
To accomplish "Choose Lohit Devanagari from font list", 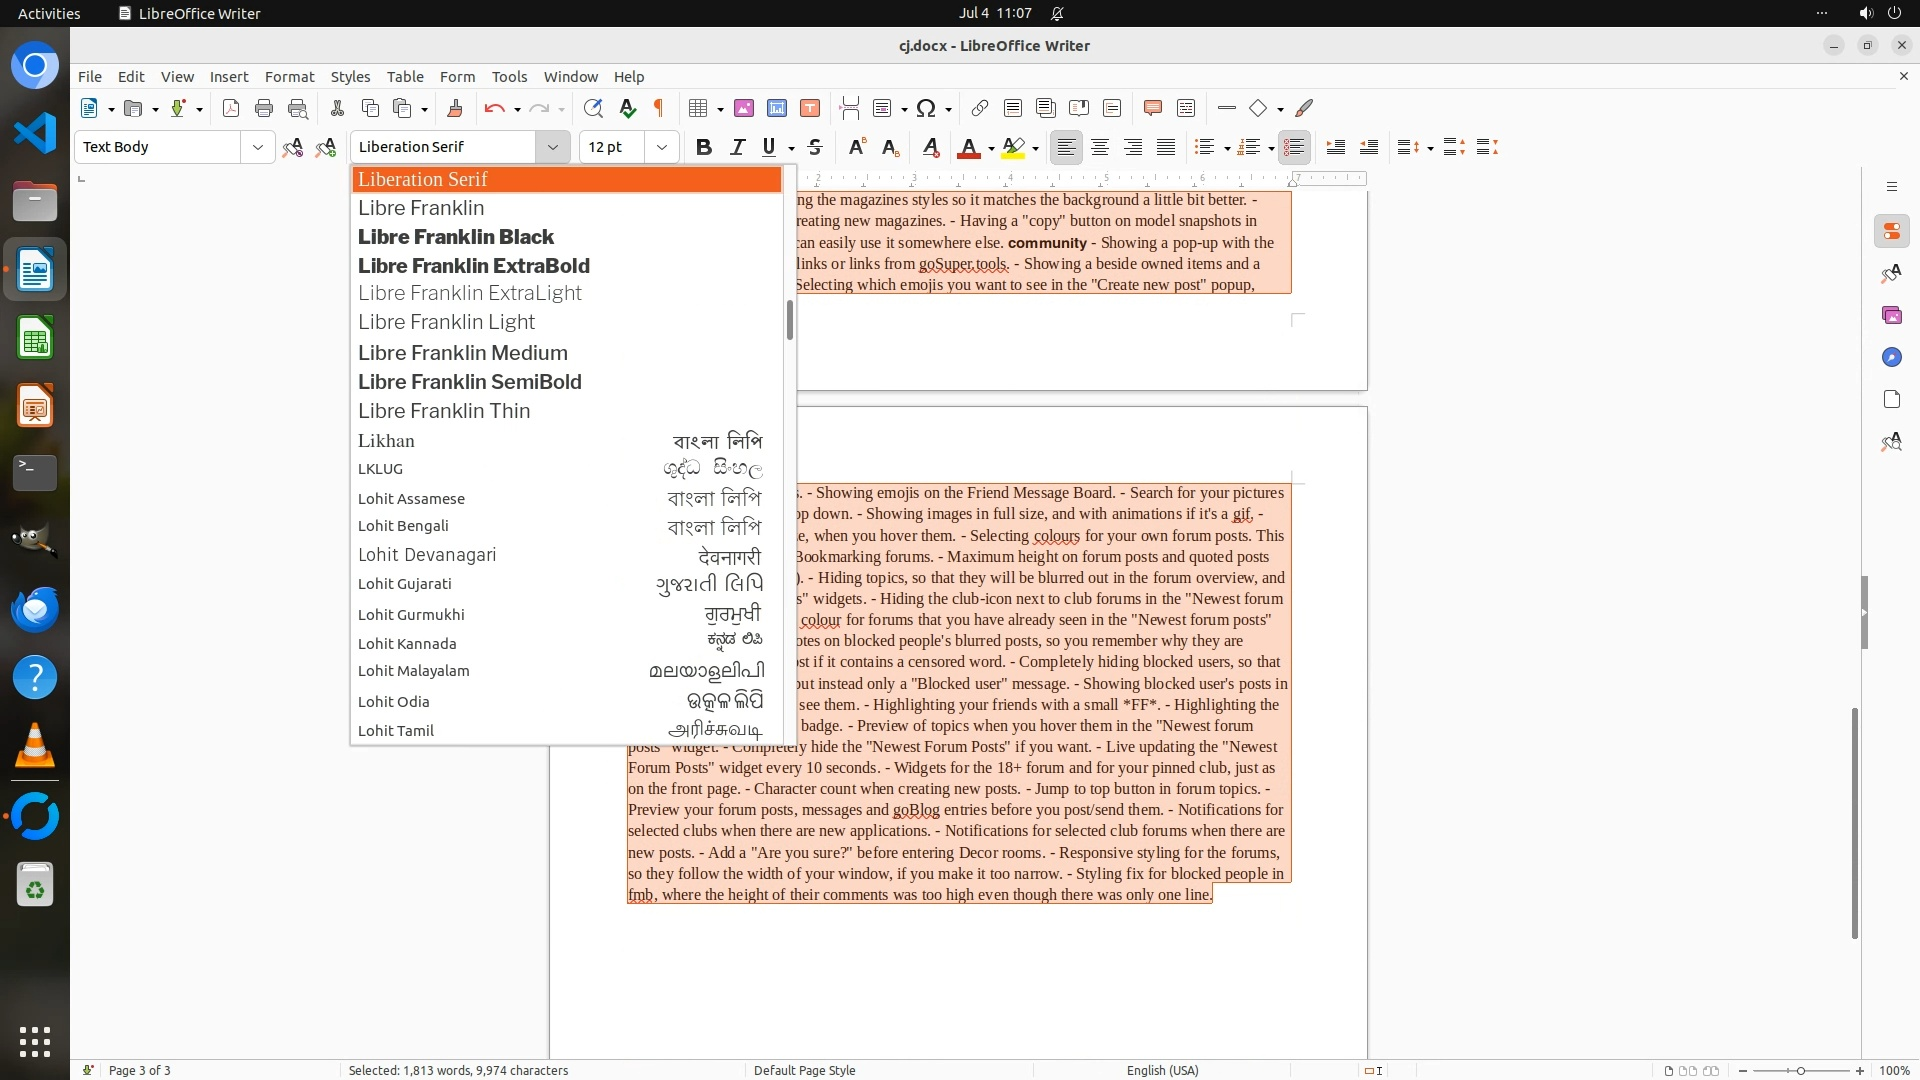I will (427, 555).
